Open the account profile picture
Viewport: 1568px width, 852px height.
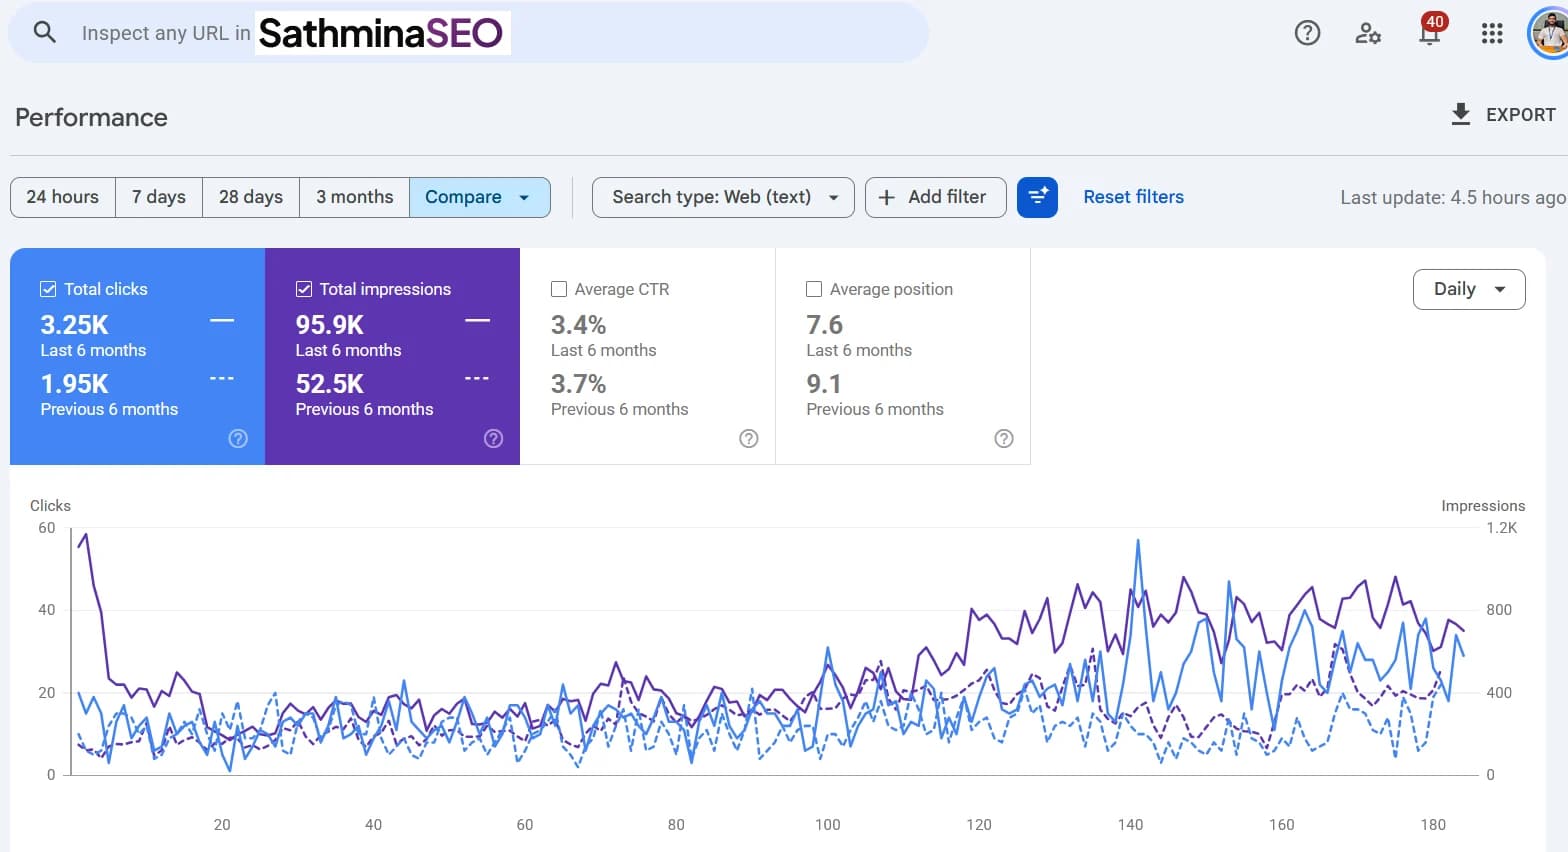[x=1548, y=33]
